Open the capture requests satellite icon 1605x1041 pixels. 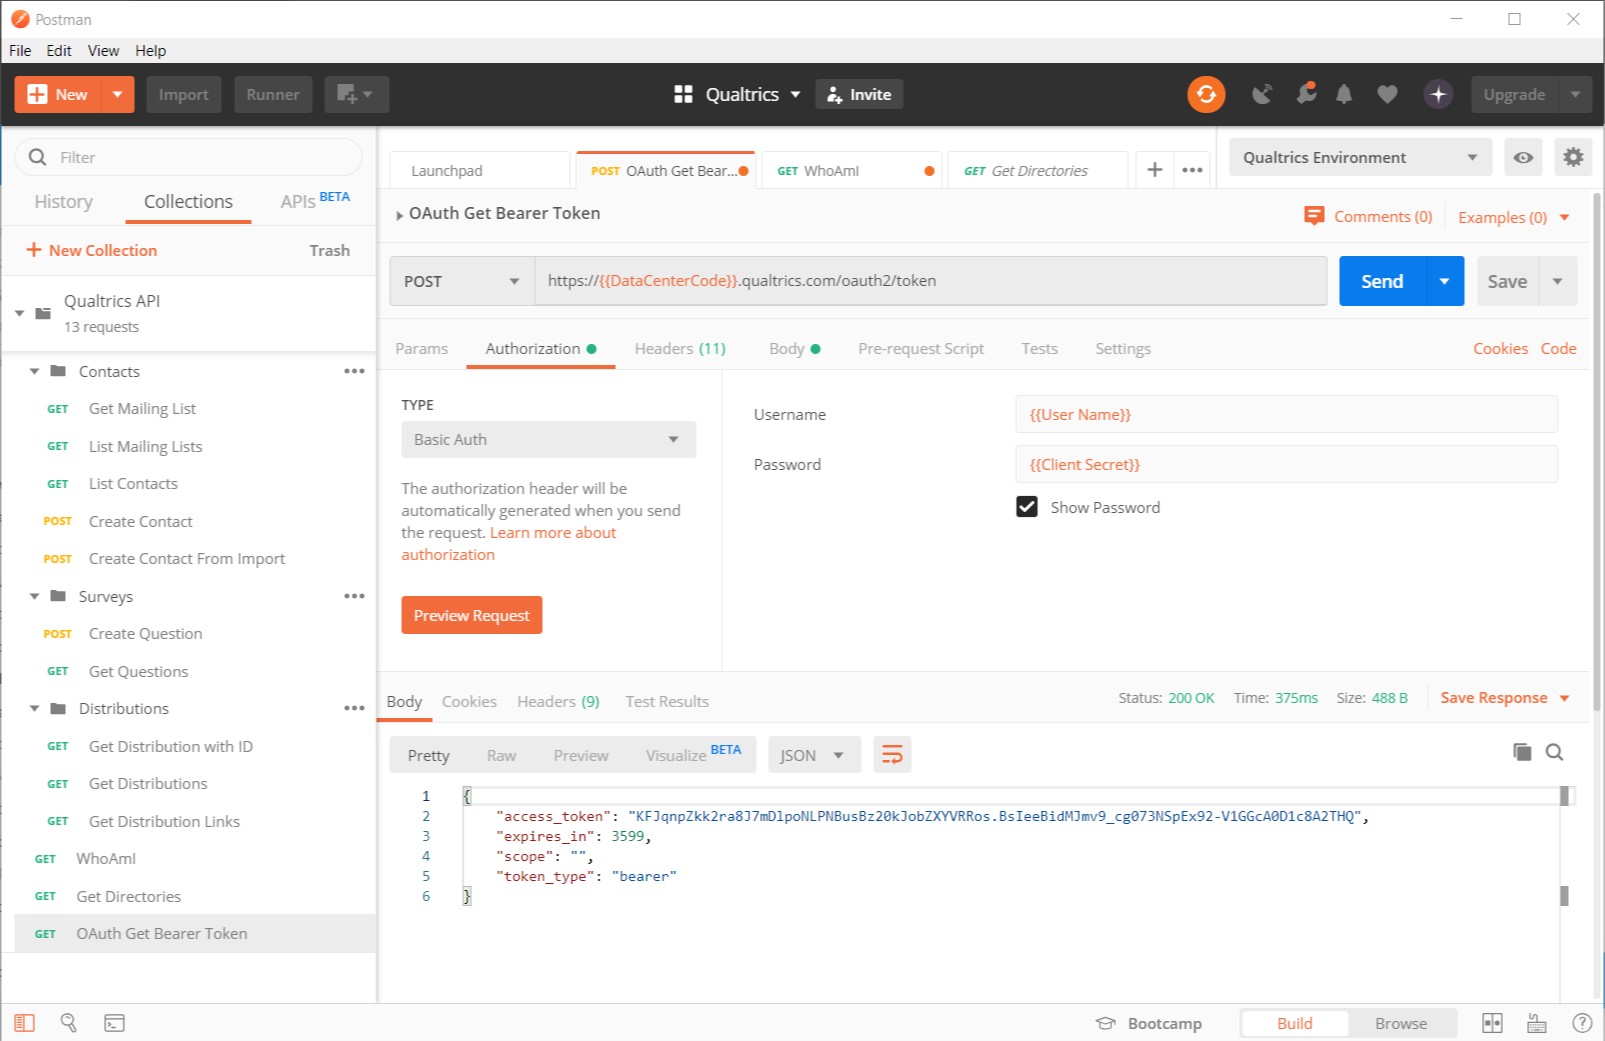pos(1262,94)
